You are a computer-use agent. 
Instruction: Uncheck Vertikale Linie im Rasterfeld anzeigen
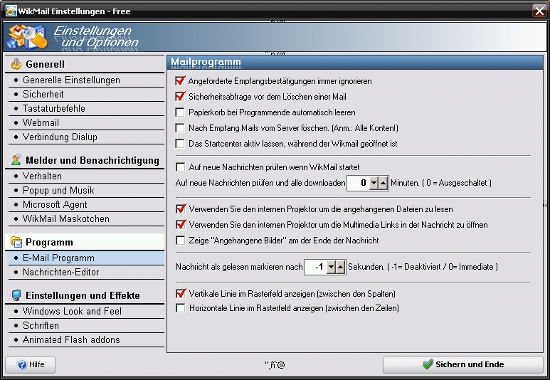point(181,293)
